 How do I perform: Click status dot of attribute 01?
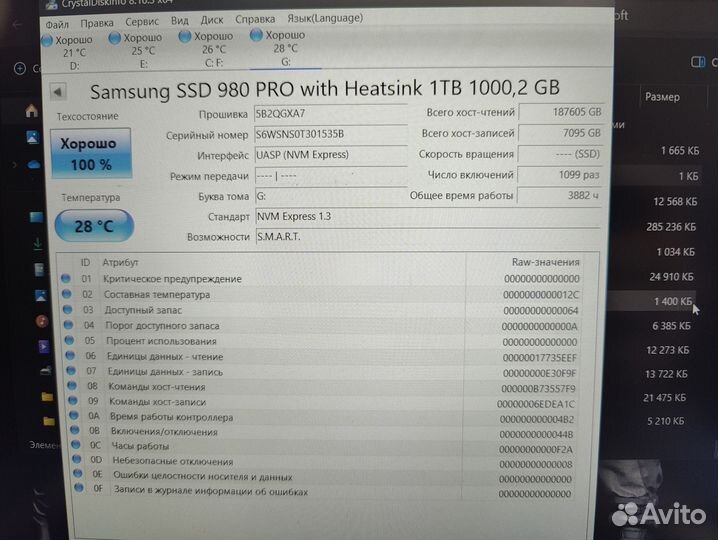click(x=65, y=278)
